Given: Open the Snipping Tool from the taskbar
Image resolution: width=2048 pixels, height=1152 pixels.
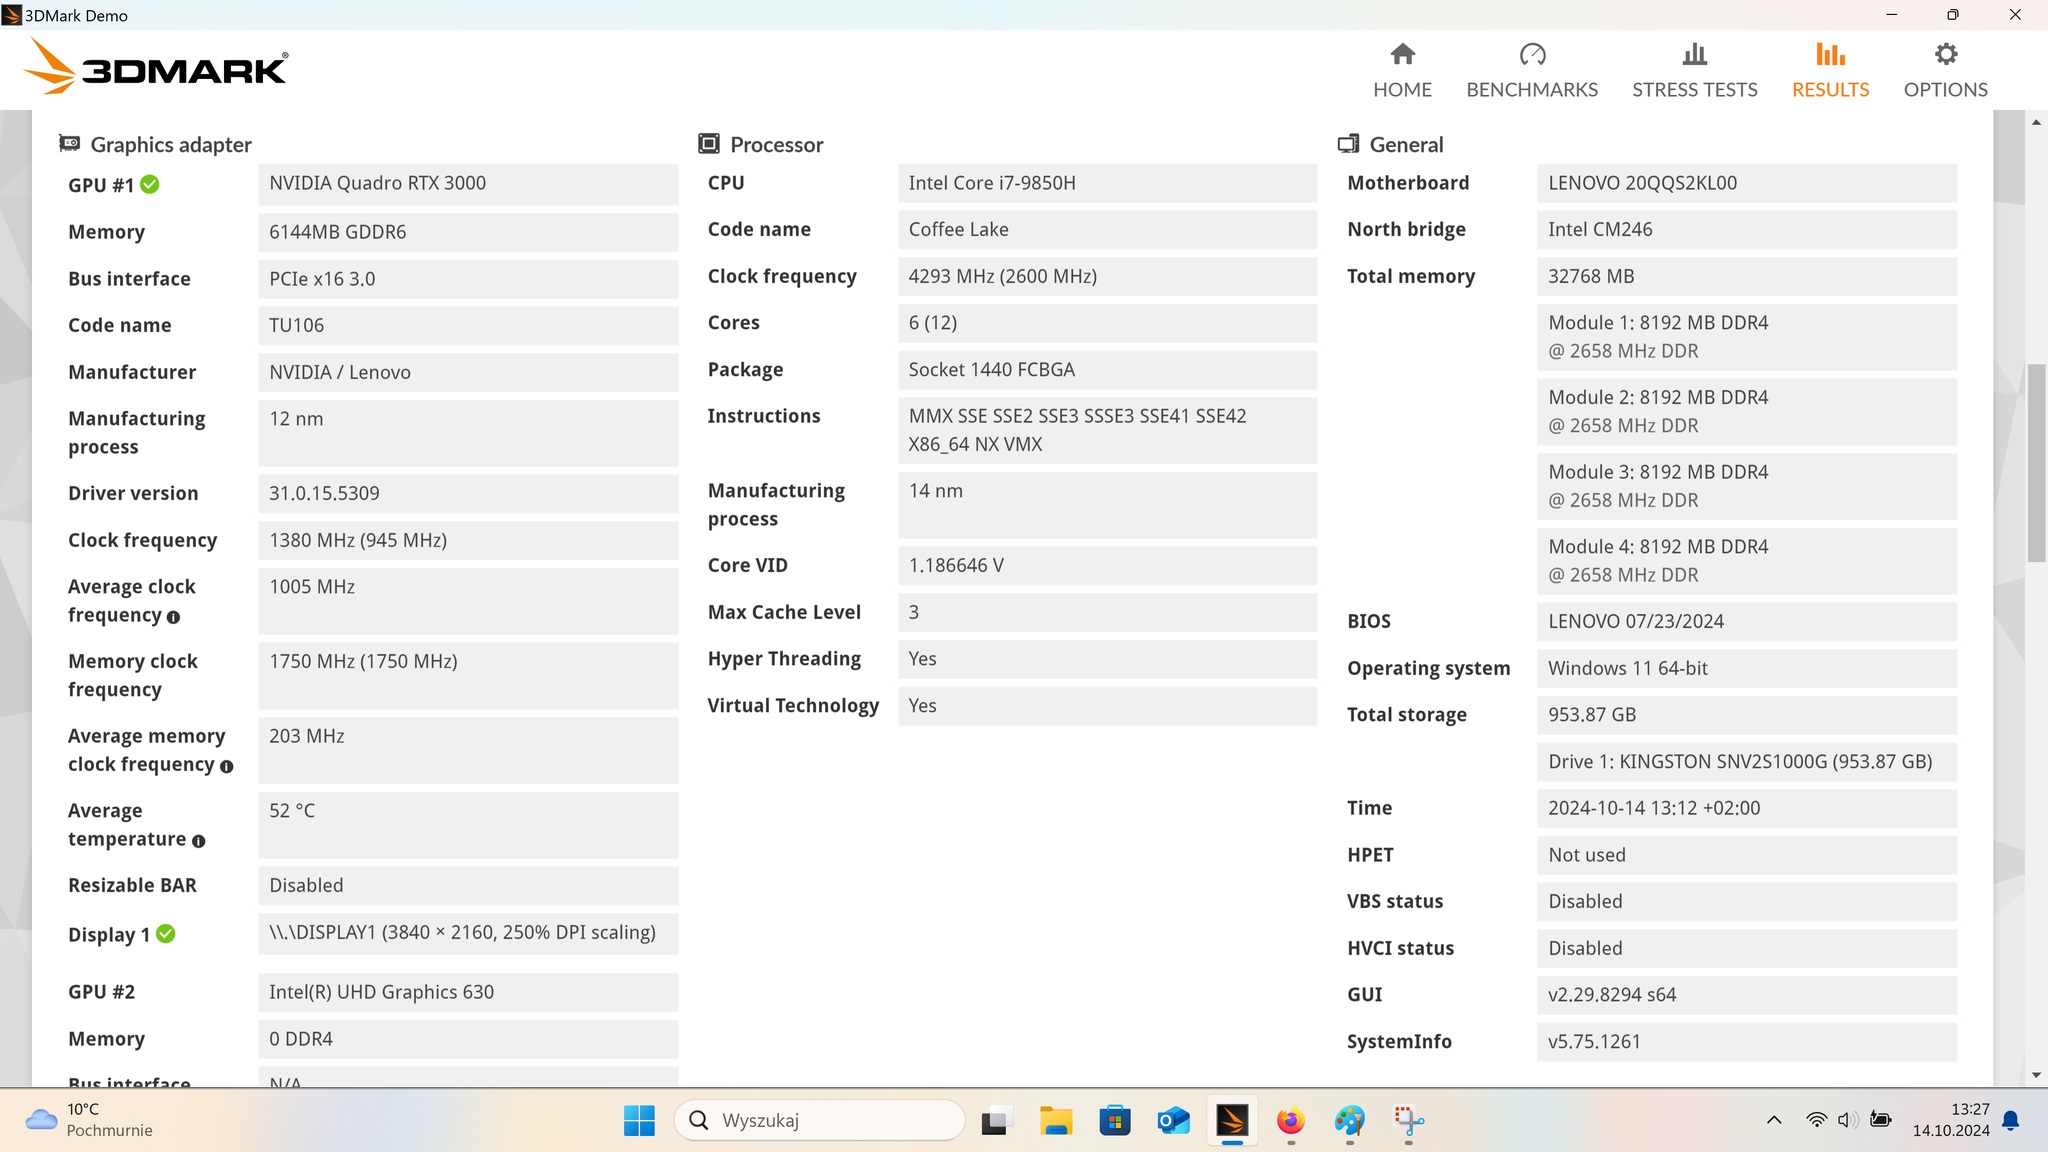Looking at the screenshot, I should [x=1409, y=1120].
